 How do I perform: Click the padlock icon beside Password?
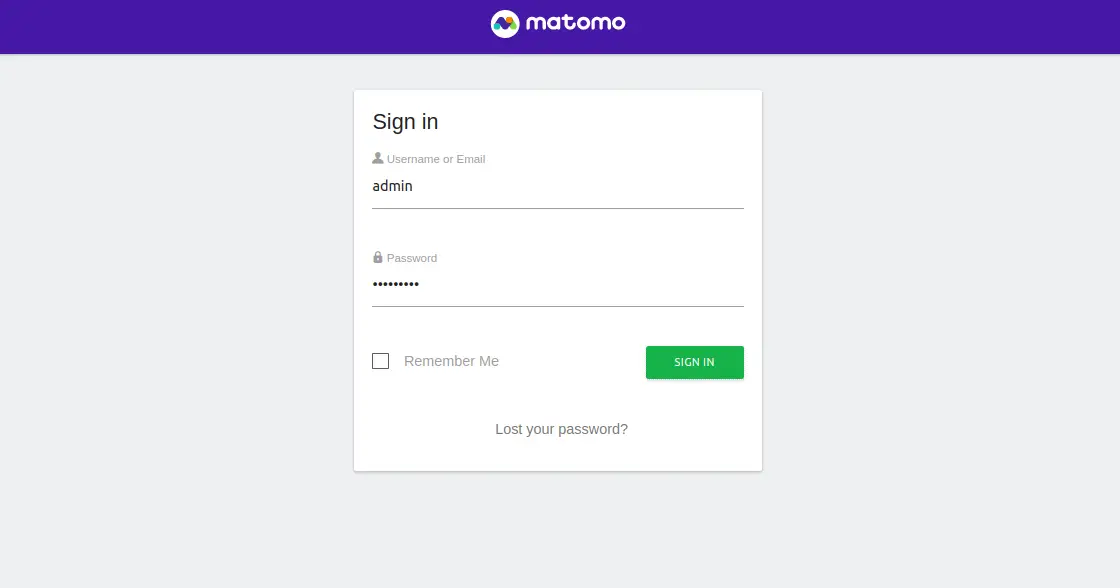click(378, 256)
